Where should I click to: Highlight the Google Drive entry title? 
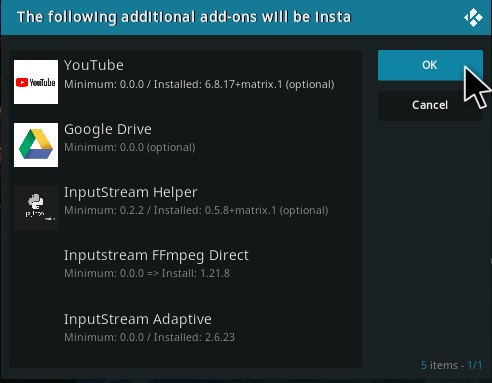click(x=108, y=129)
